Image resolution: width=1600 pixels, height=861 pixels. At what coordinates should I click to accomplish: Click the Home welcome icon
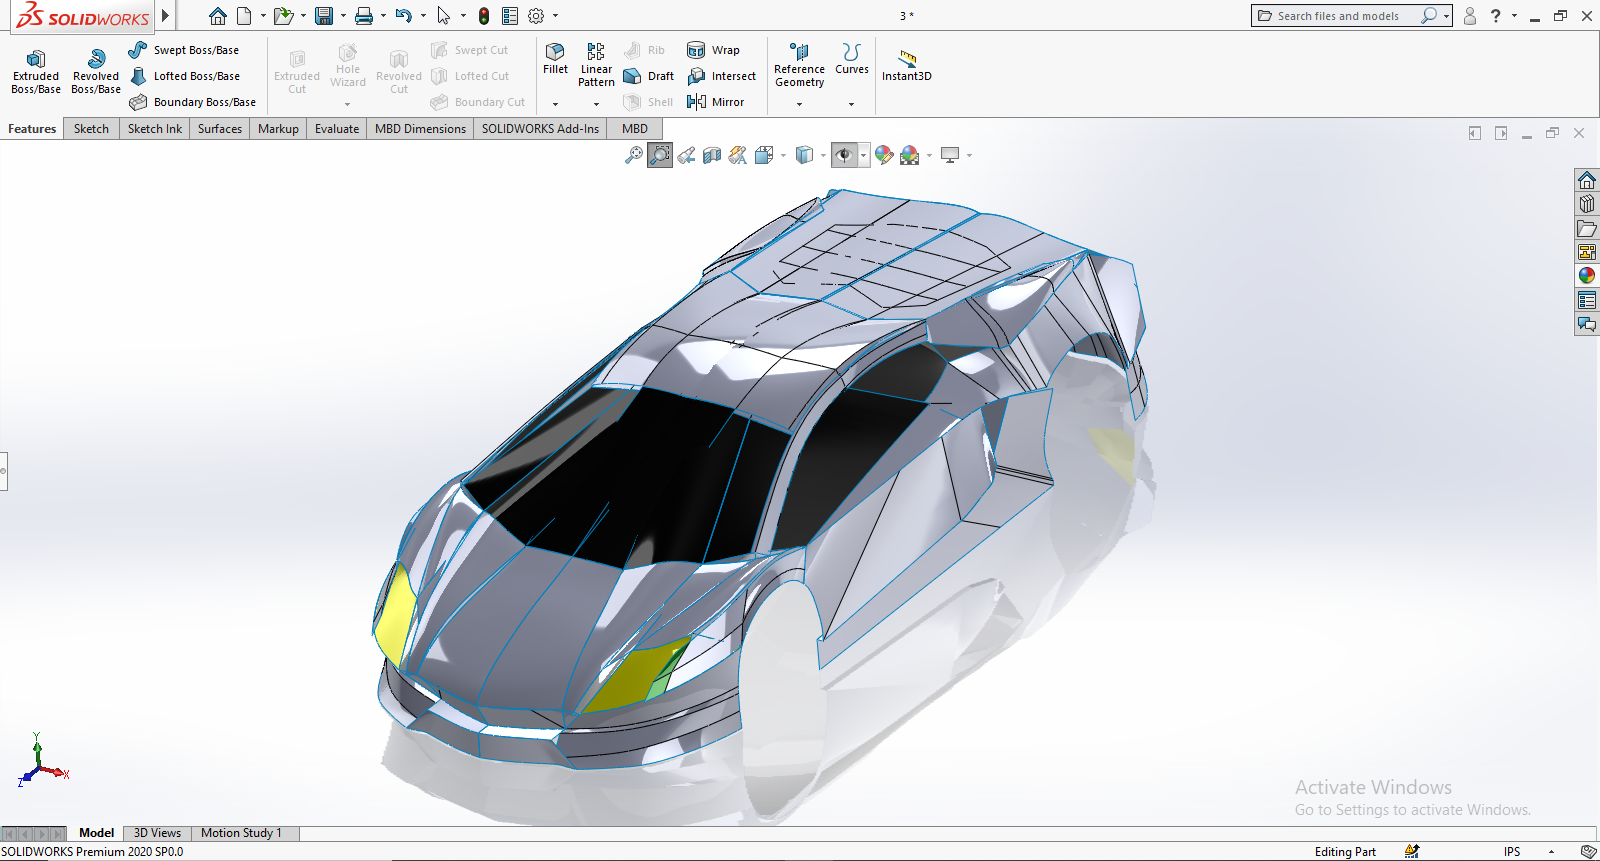click(217, 16)
